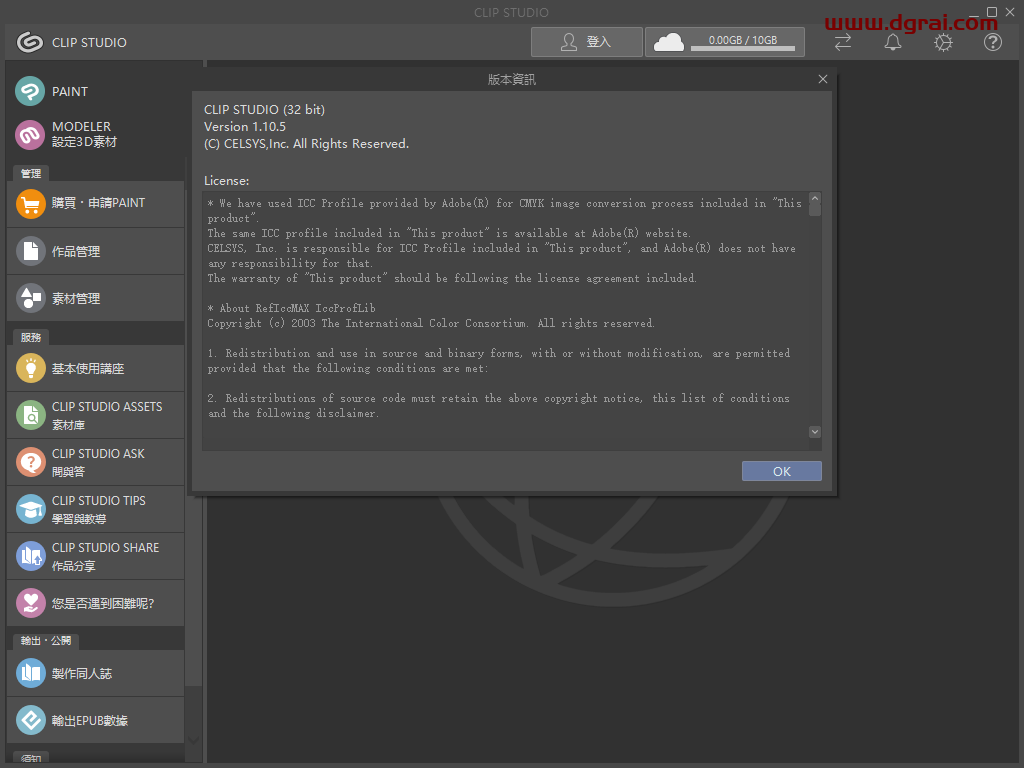Click the 服務 section header
The width and height of the screenshot is (1024, 768).
pos(31,337)
